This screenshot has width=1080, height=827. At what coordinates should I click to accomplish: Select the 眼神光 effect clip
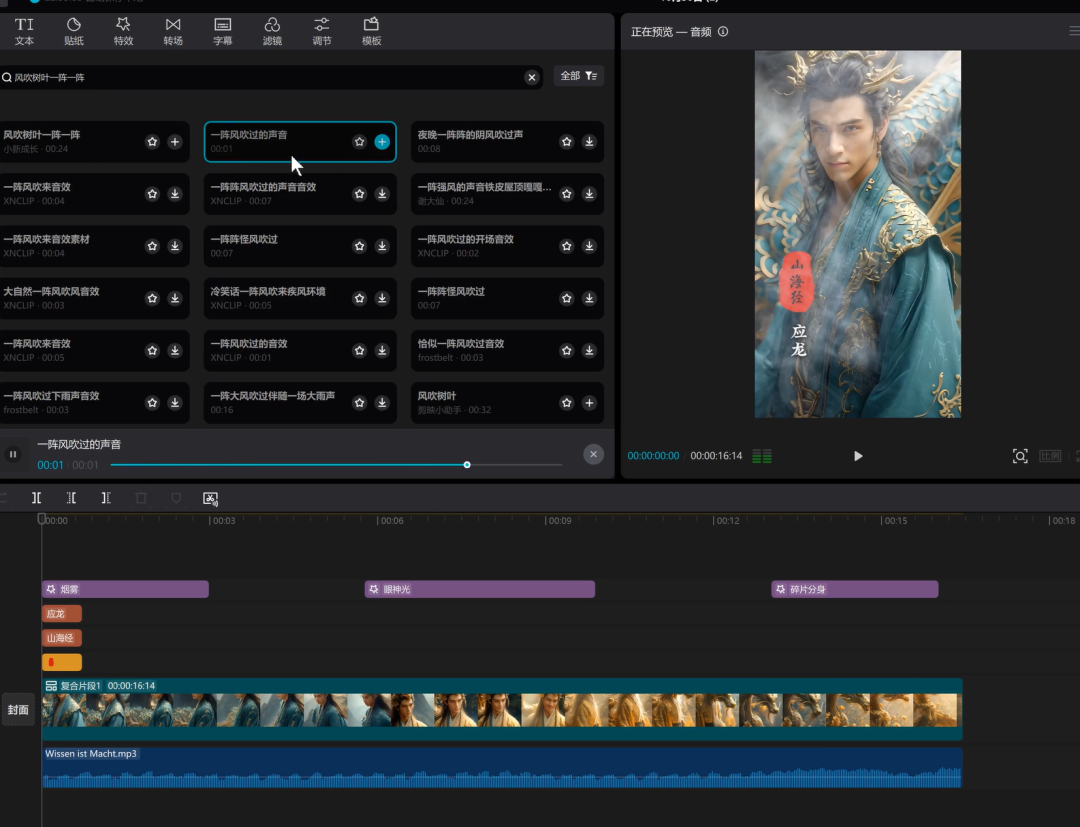[x=479, y=589]
